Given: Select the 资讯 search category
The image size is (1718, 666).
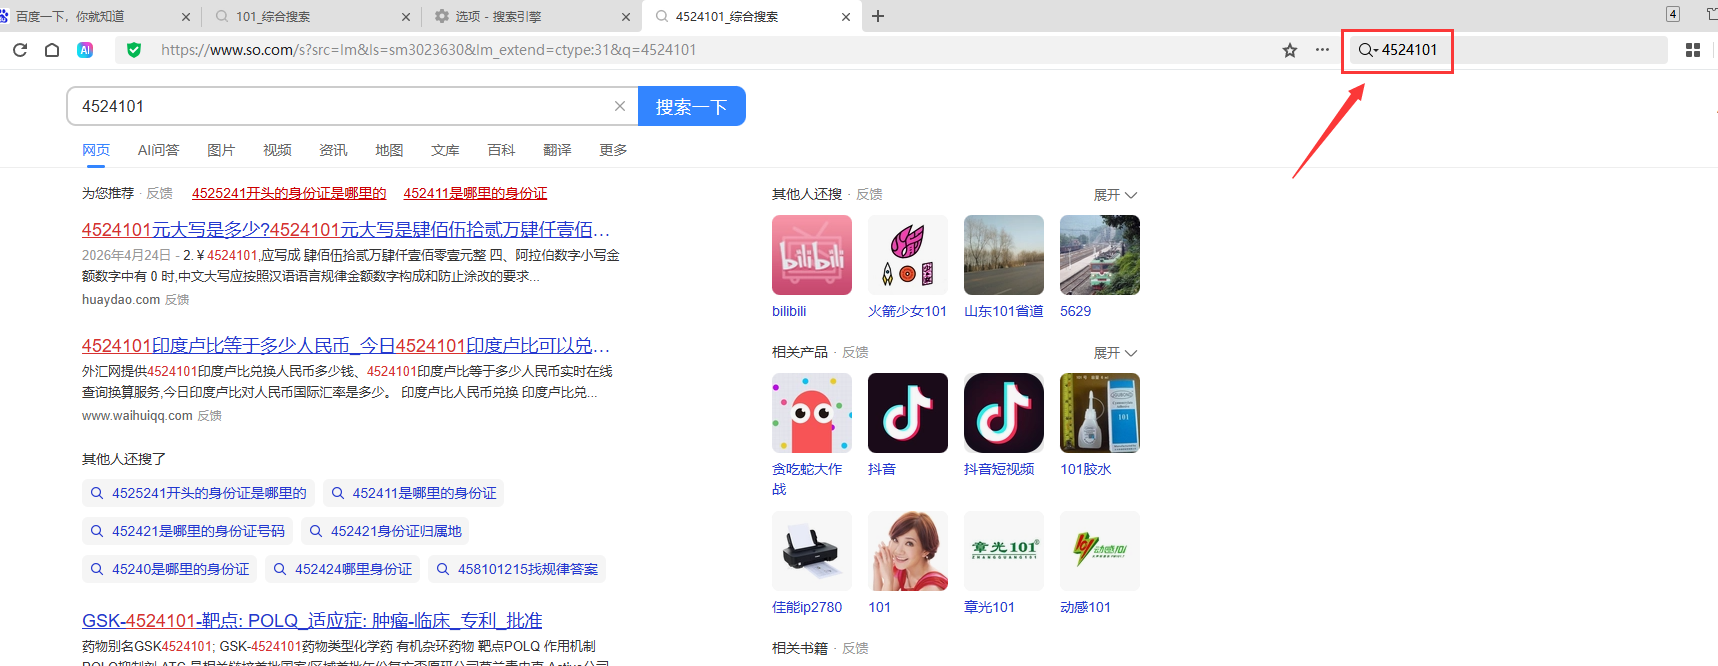Looking at the screenshot, I should pyautogui.click(x=333, y=150).
